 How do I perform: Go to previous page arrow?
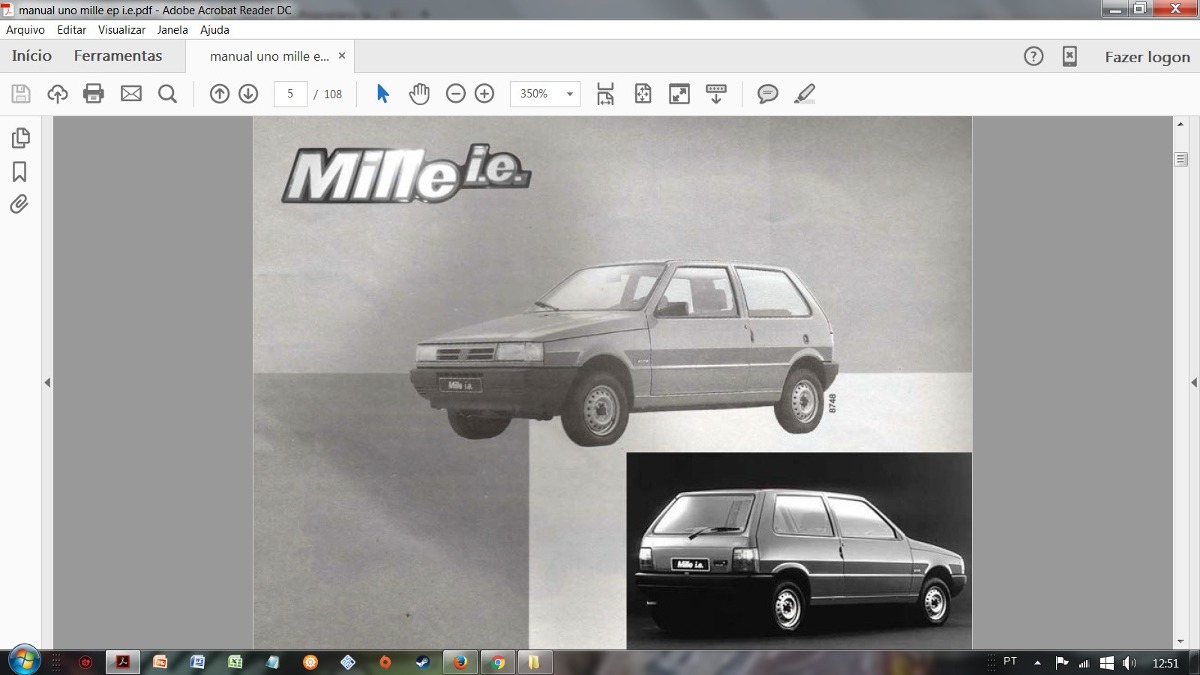pyautogui.click(x=219, y=94)
